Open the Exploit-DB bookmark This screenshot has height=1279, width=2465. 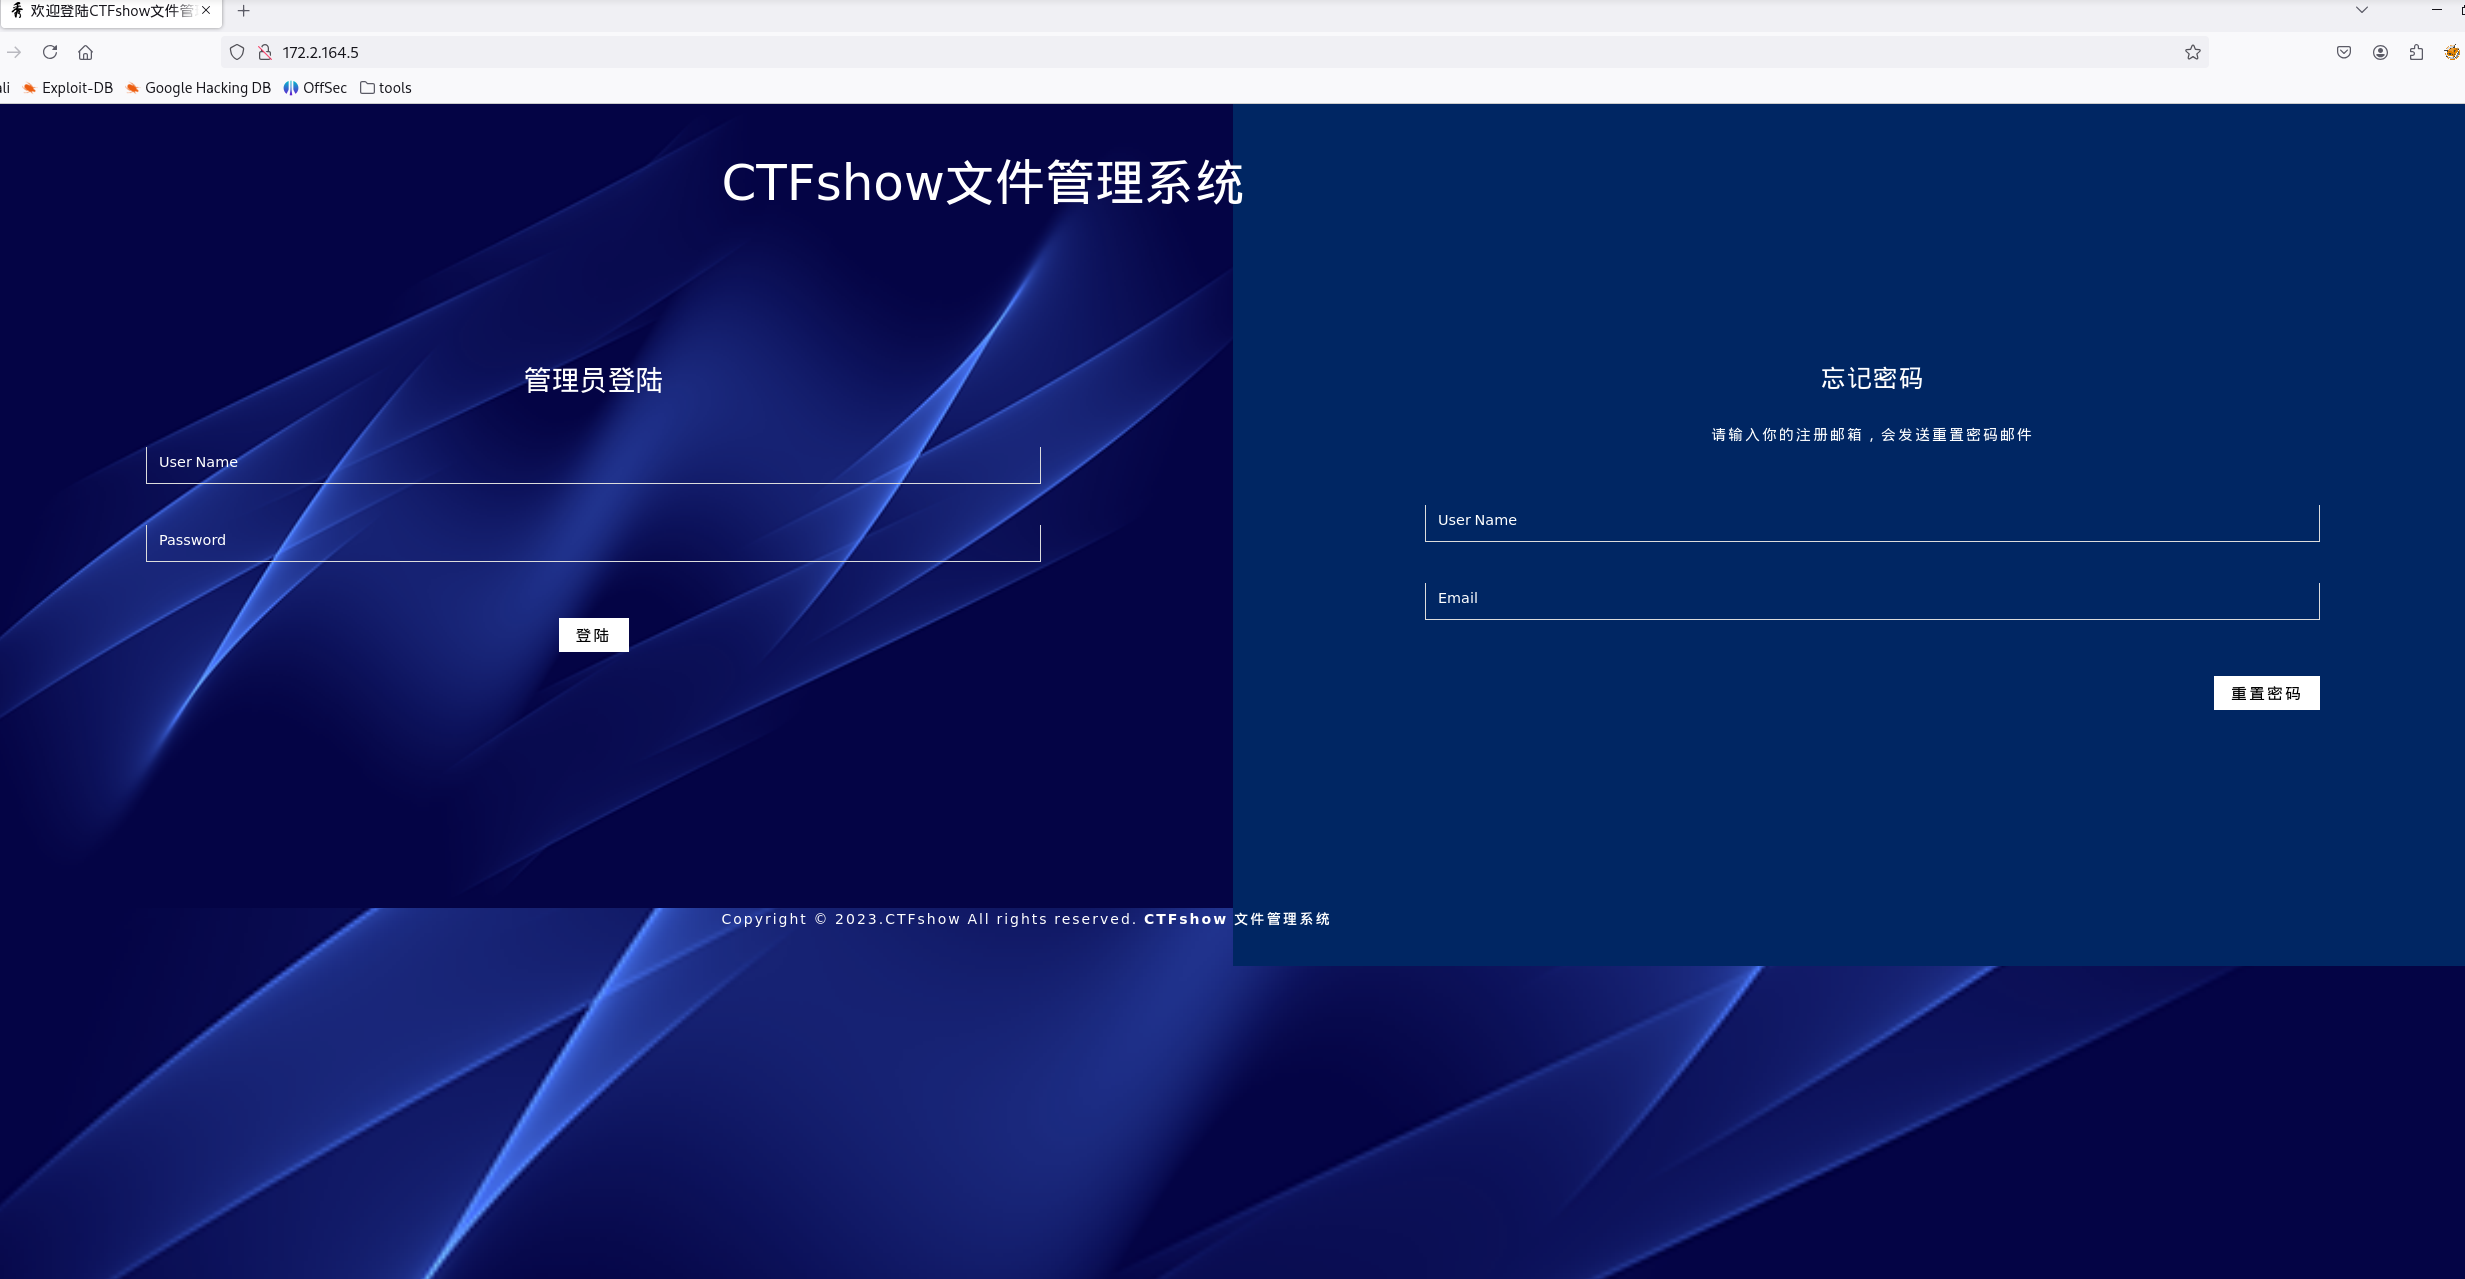click(68, 88)
